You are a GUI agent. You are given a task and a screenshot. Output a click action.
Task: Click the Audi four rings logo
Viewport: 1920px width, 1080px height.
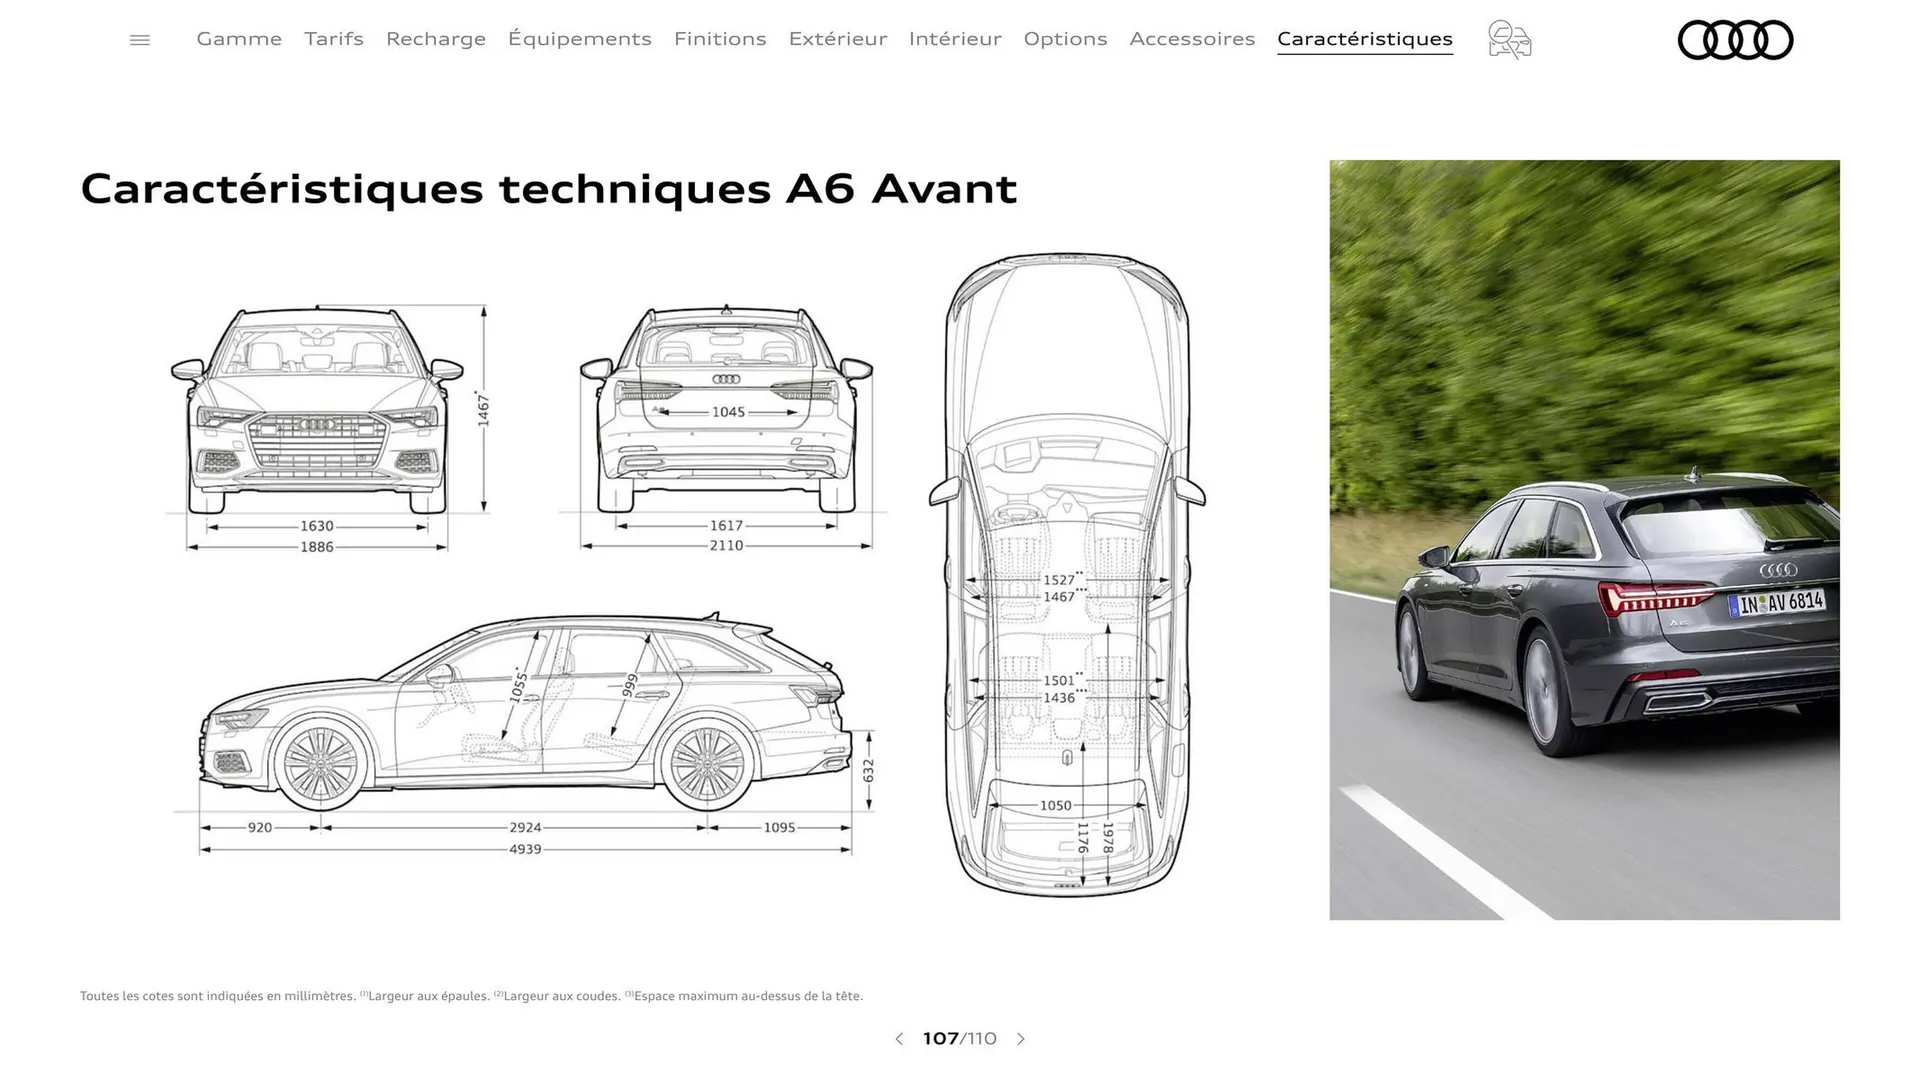point(1735,39)
